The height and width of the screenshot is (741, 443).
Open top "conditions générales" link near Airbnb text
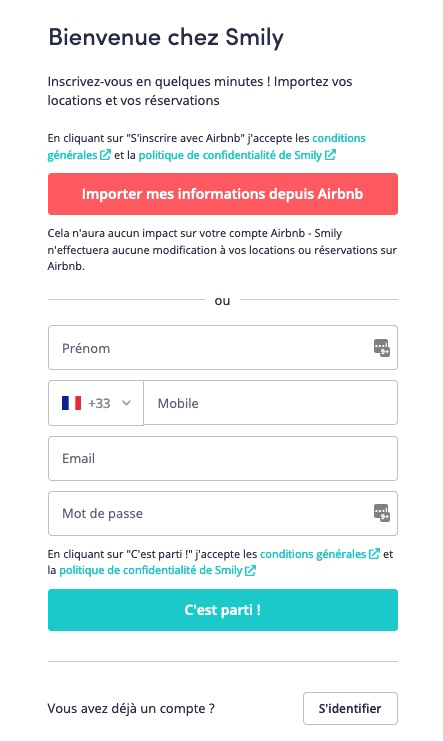pos(206,146)
